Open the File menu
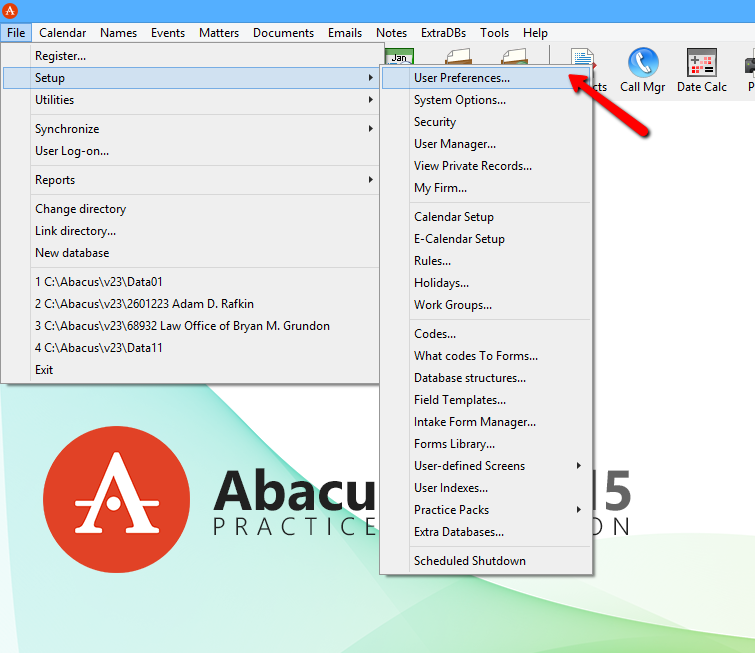The image size is (755, 653). pyautogui.click(x=16, y=33)
